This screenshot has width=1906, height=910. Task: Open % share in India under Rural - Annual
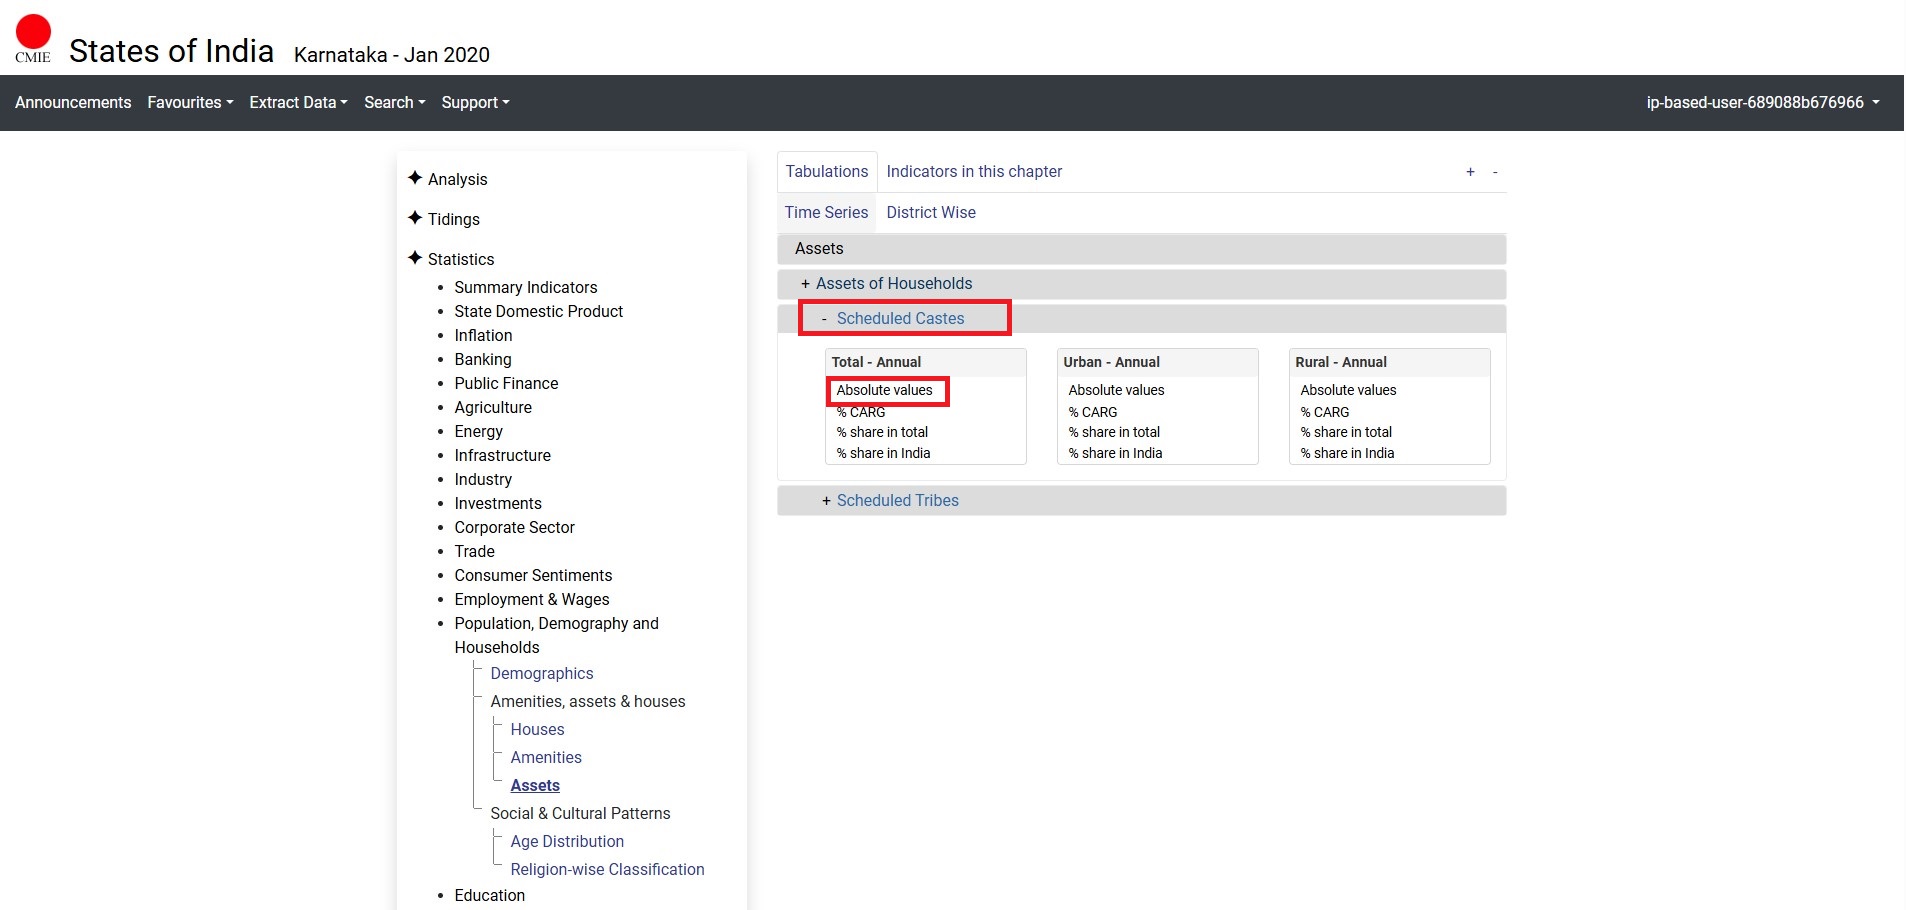[1346, 453]
